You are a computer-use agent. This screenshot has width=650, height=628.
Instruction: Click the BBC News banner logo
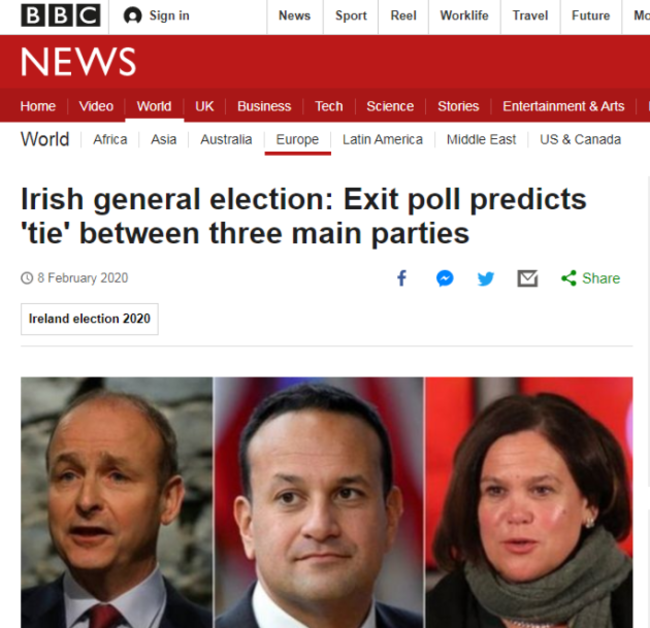tap(78, 62)
